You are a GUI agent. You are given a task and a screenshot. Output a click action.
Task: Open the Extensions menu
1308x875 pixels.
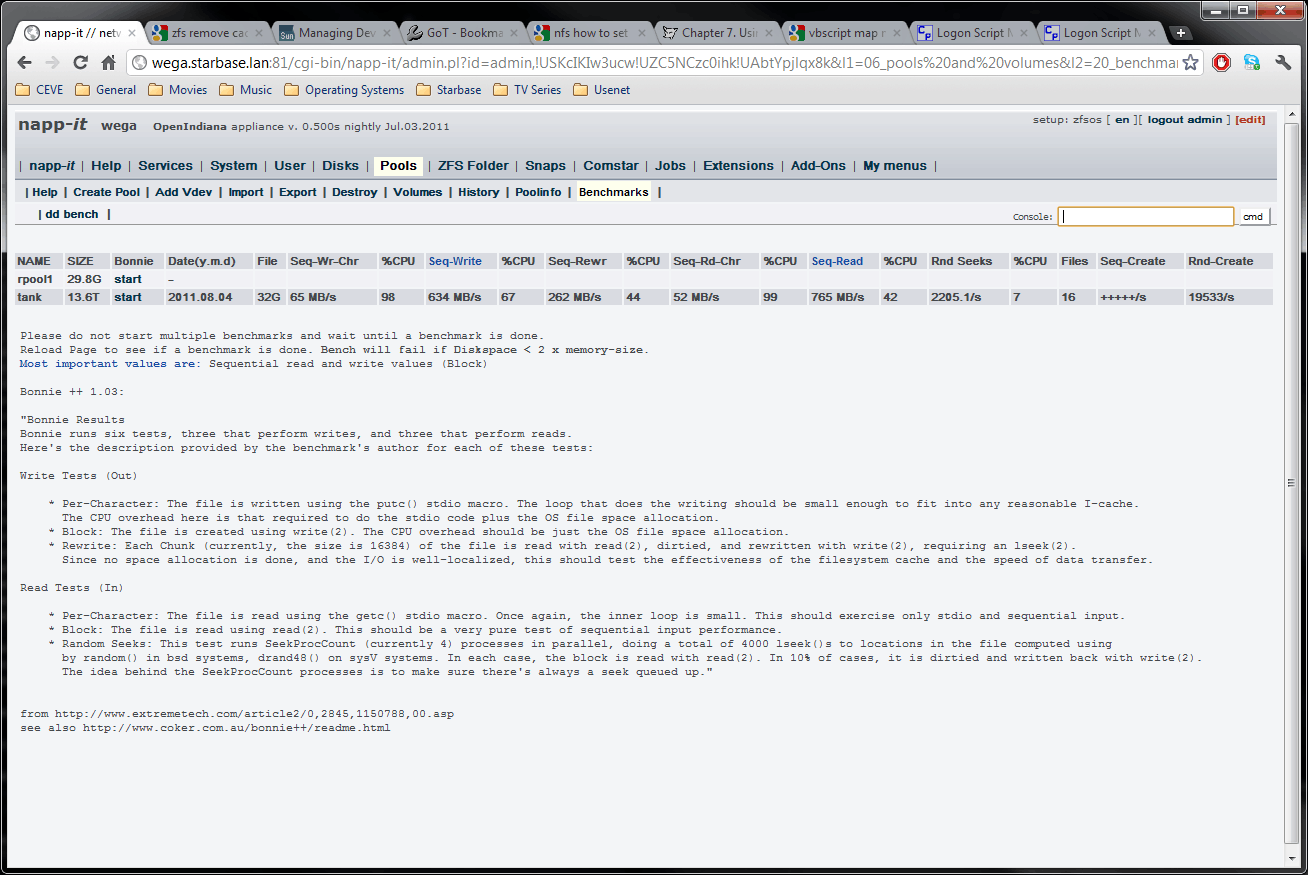[x=738, y=166]
